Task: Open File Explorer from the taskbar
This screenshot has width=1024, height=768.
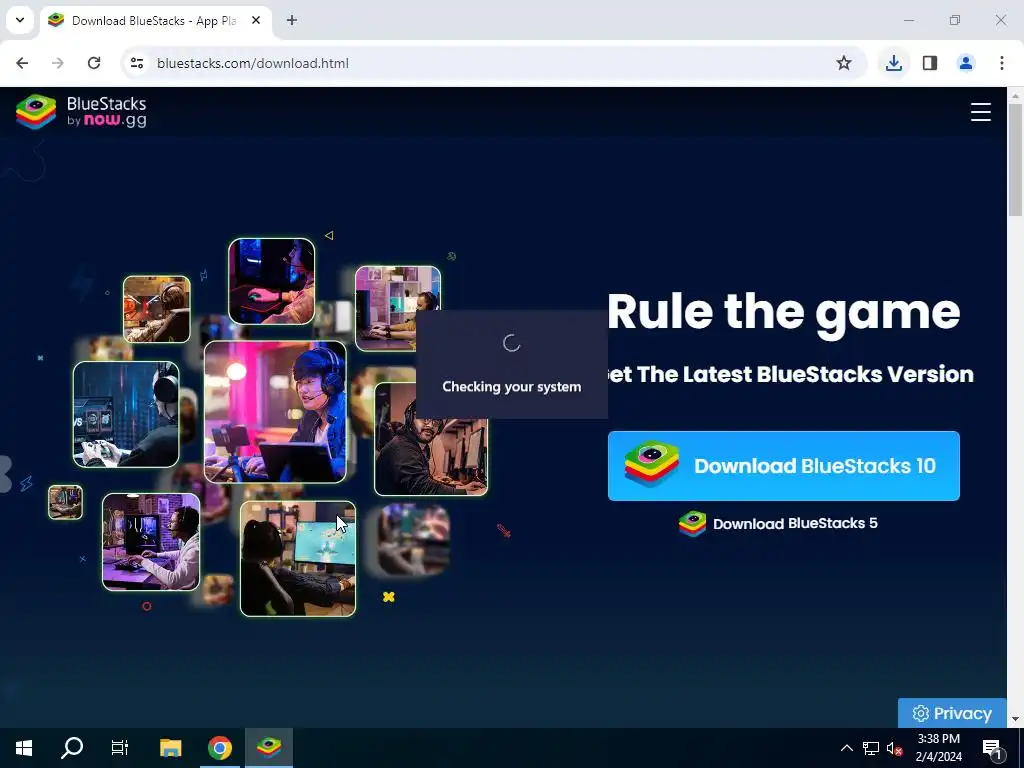Action: (x=170, y=748)
